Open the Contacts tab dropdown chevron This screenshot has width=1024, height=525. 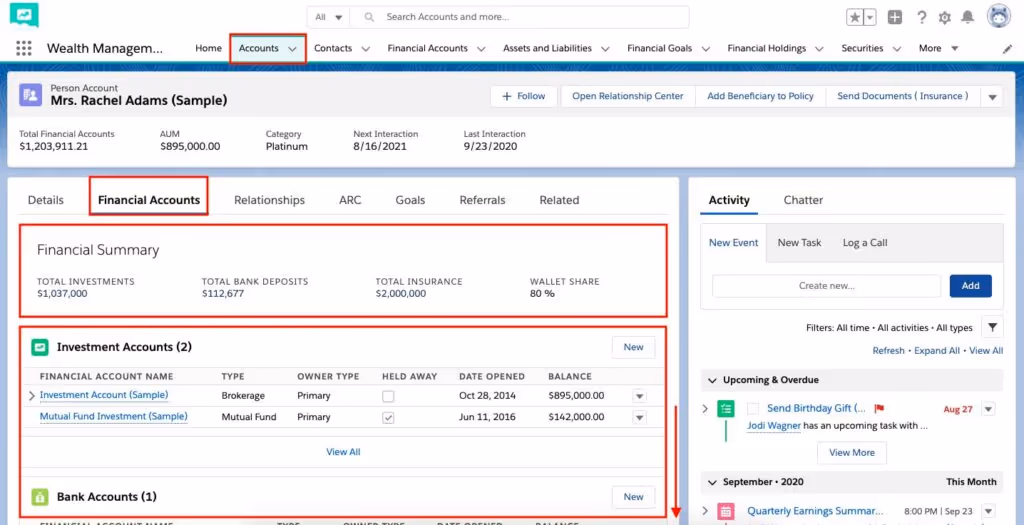366,48
